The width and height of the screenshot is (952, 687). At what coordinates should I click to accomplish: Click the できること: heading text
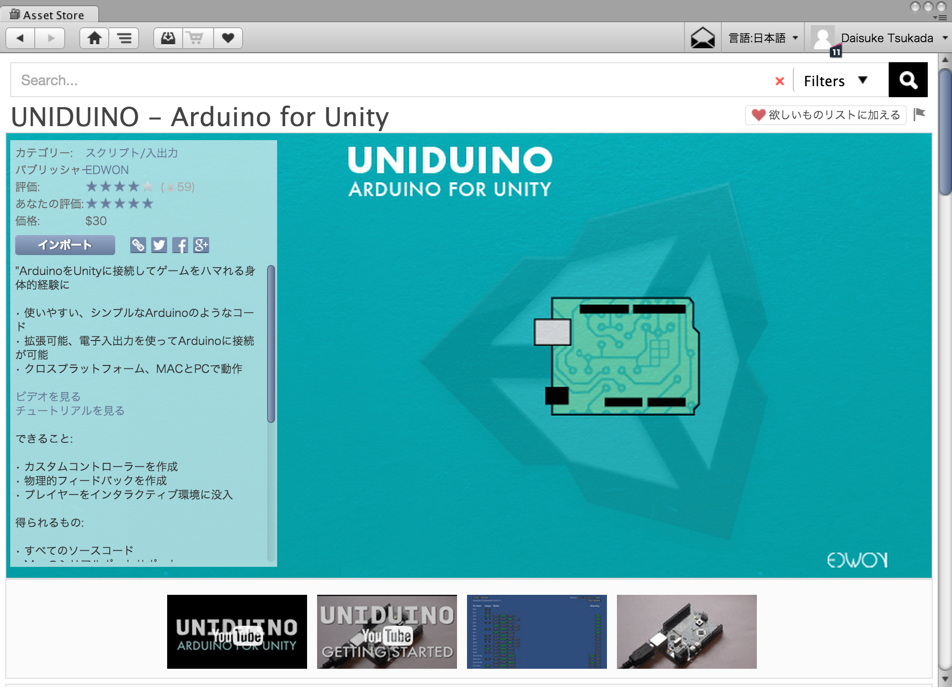(44, 439)
